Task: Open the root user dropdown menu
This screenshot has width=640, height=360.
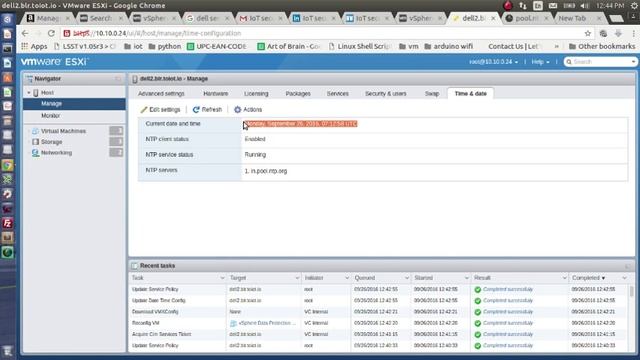Action: point(493,62)
